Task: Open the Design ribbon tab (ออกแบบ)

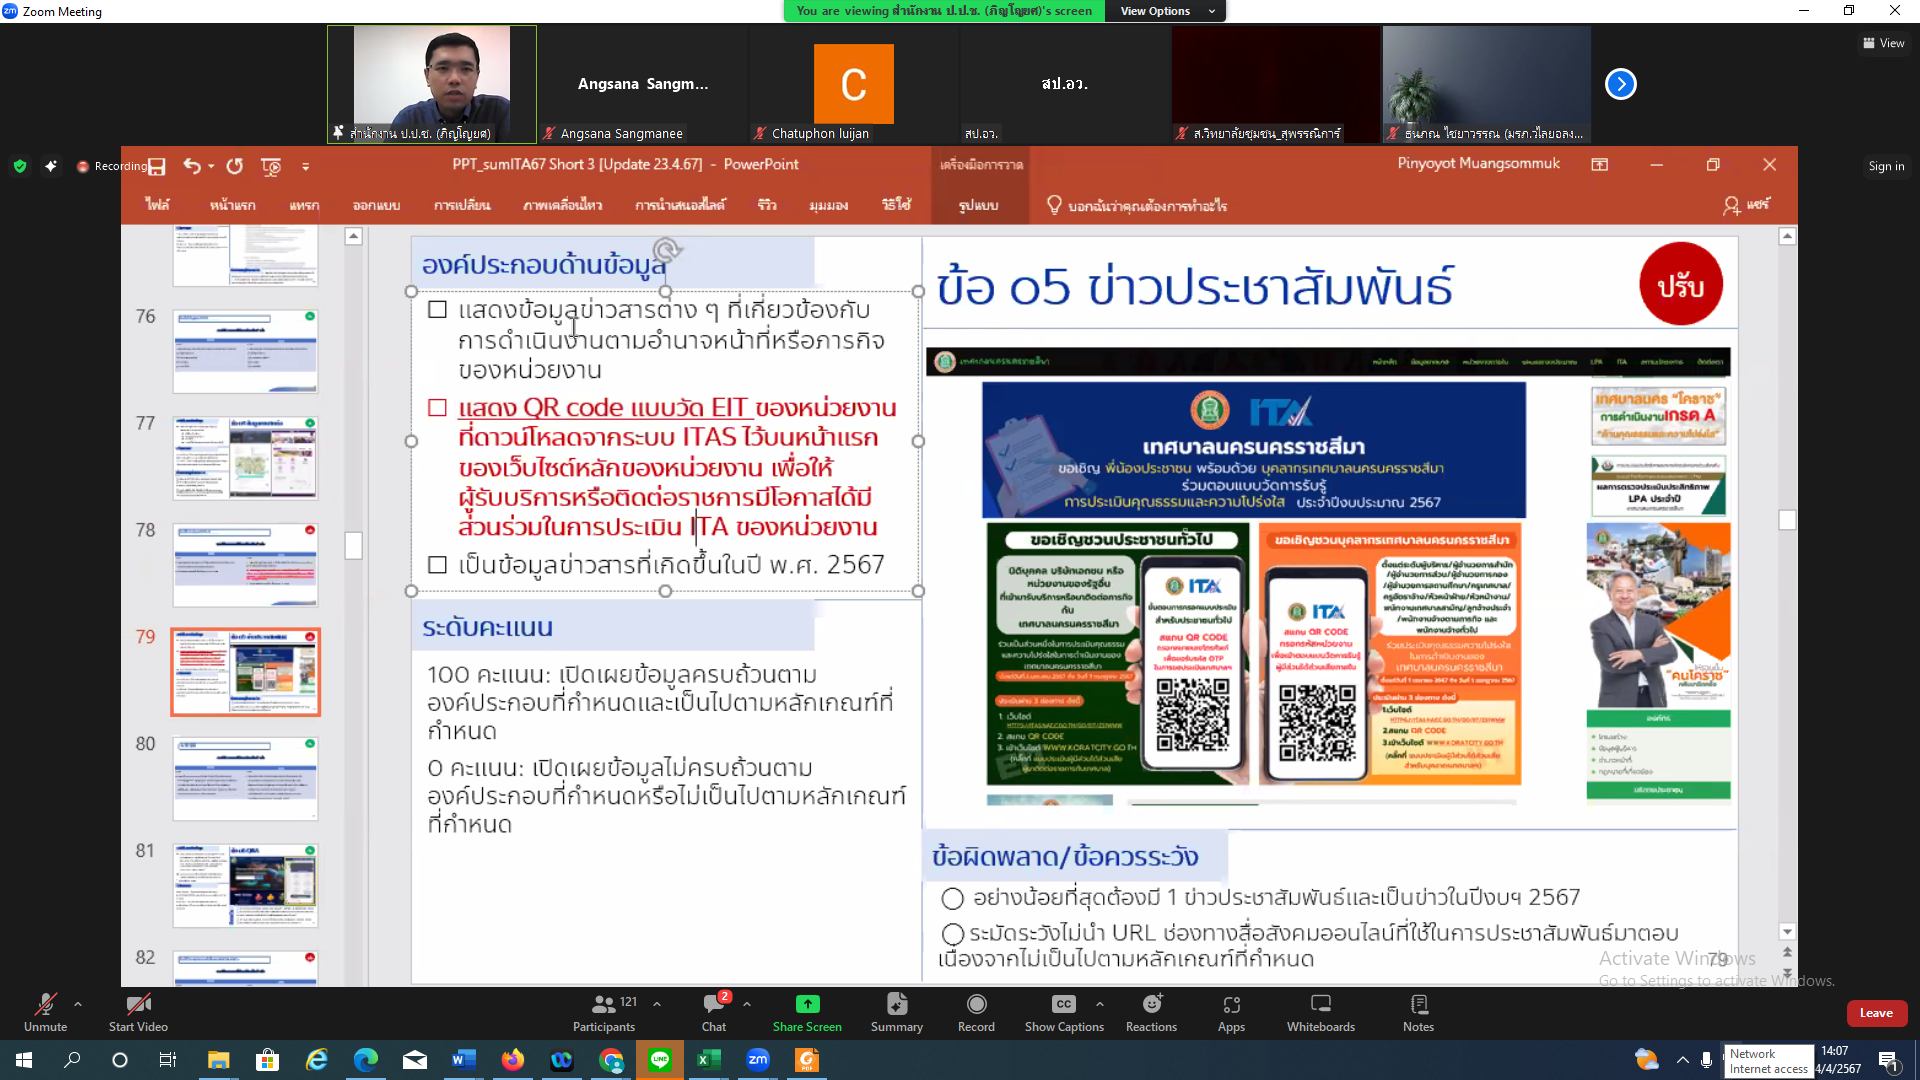Action: coord(376,205)
